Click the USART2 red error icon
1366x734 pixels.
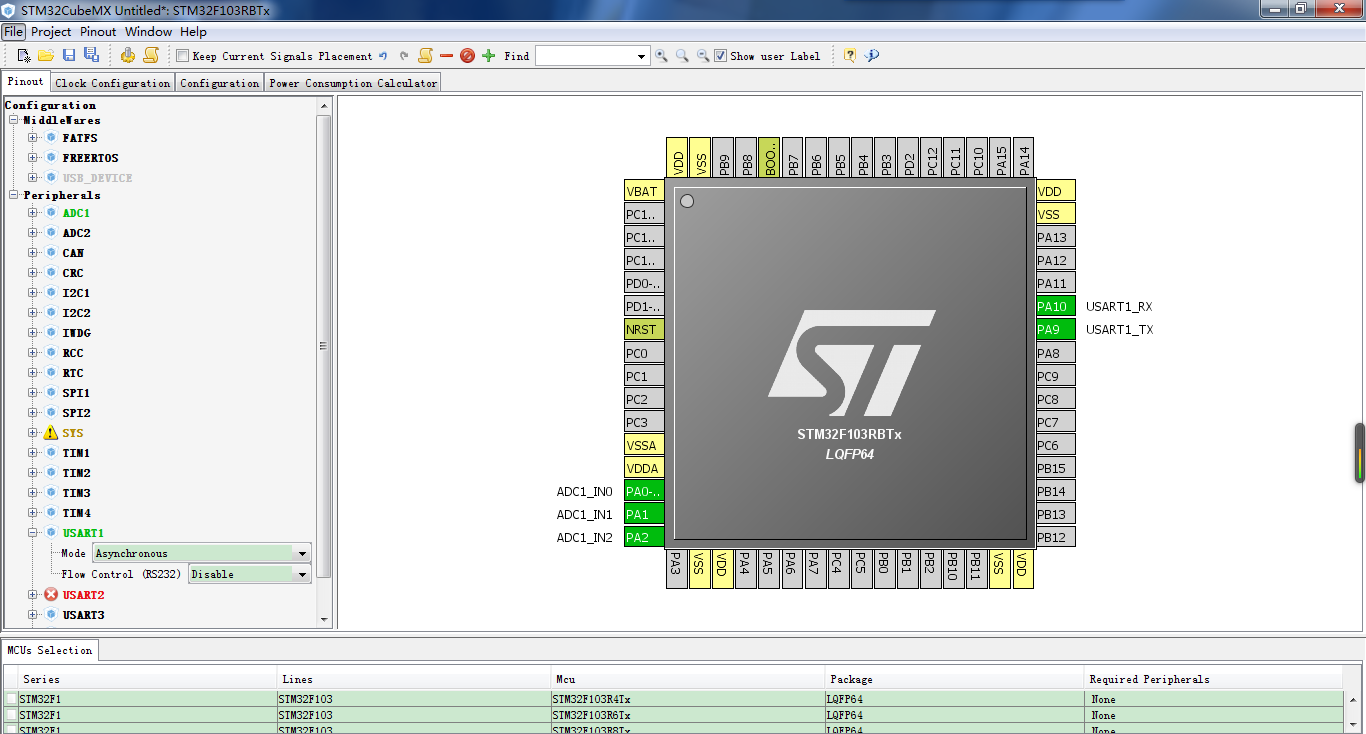point(51,595)
